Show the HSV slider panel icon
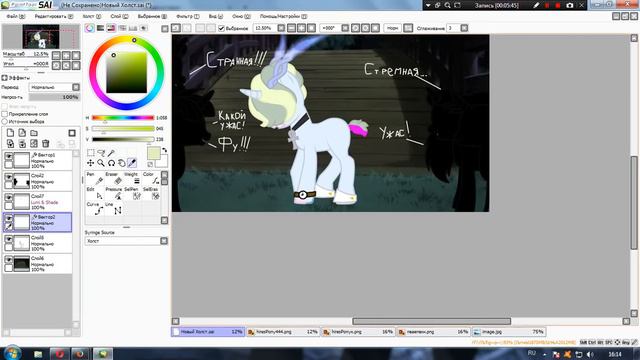640x360 pixels. coord(111,28)
